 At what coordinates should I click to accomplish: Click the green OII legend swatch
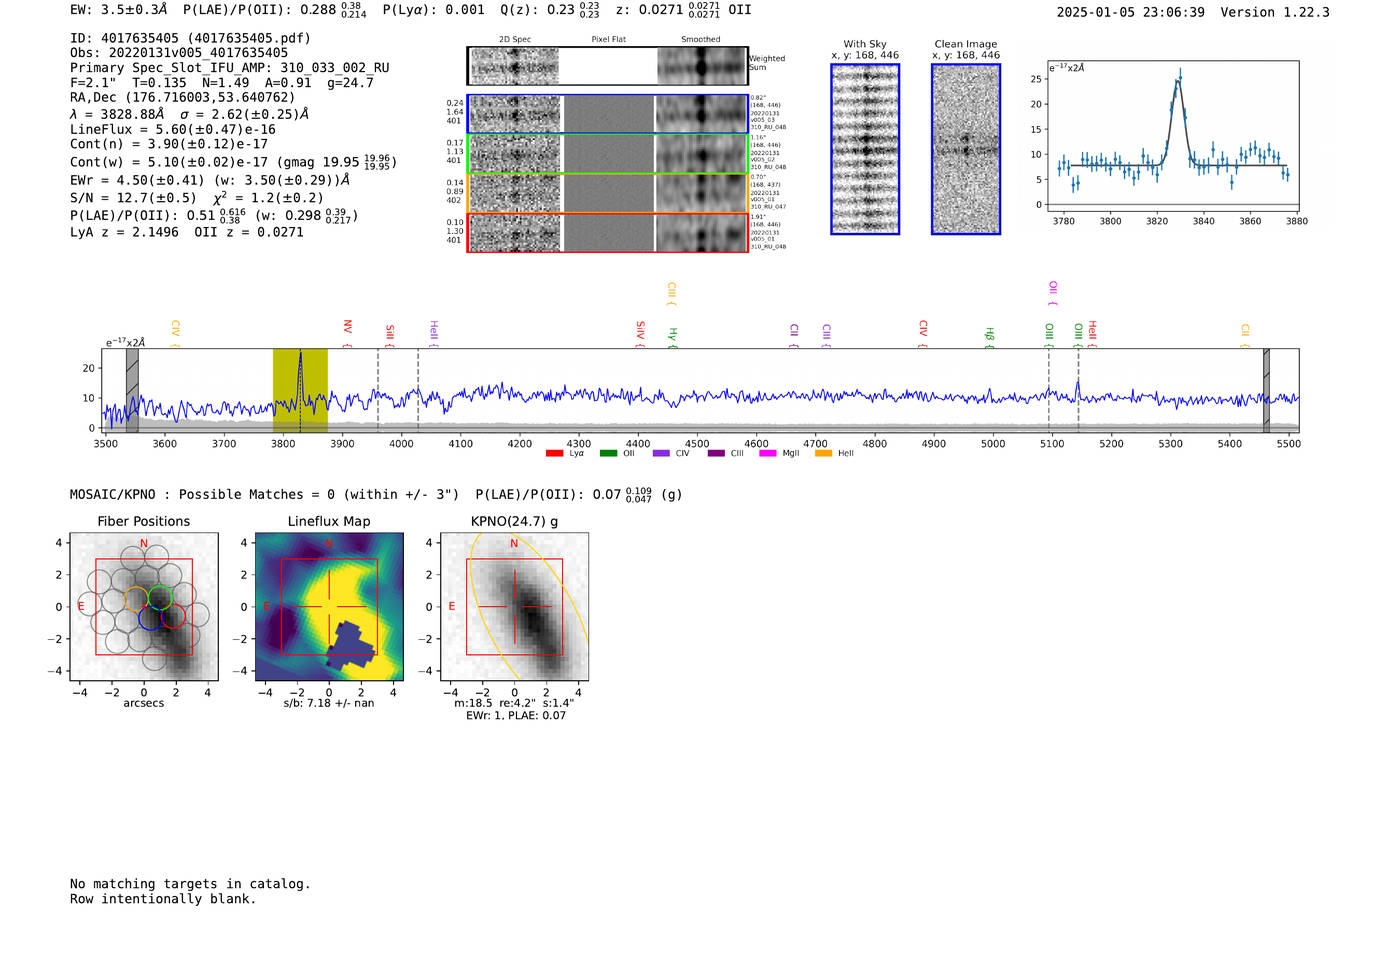(x=608, y=453)
